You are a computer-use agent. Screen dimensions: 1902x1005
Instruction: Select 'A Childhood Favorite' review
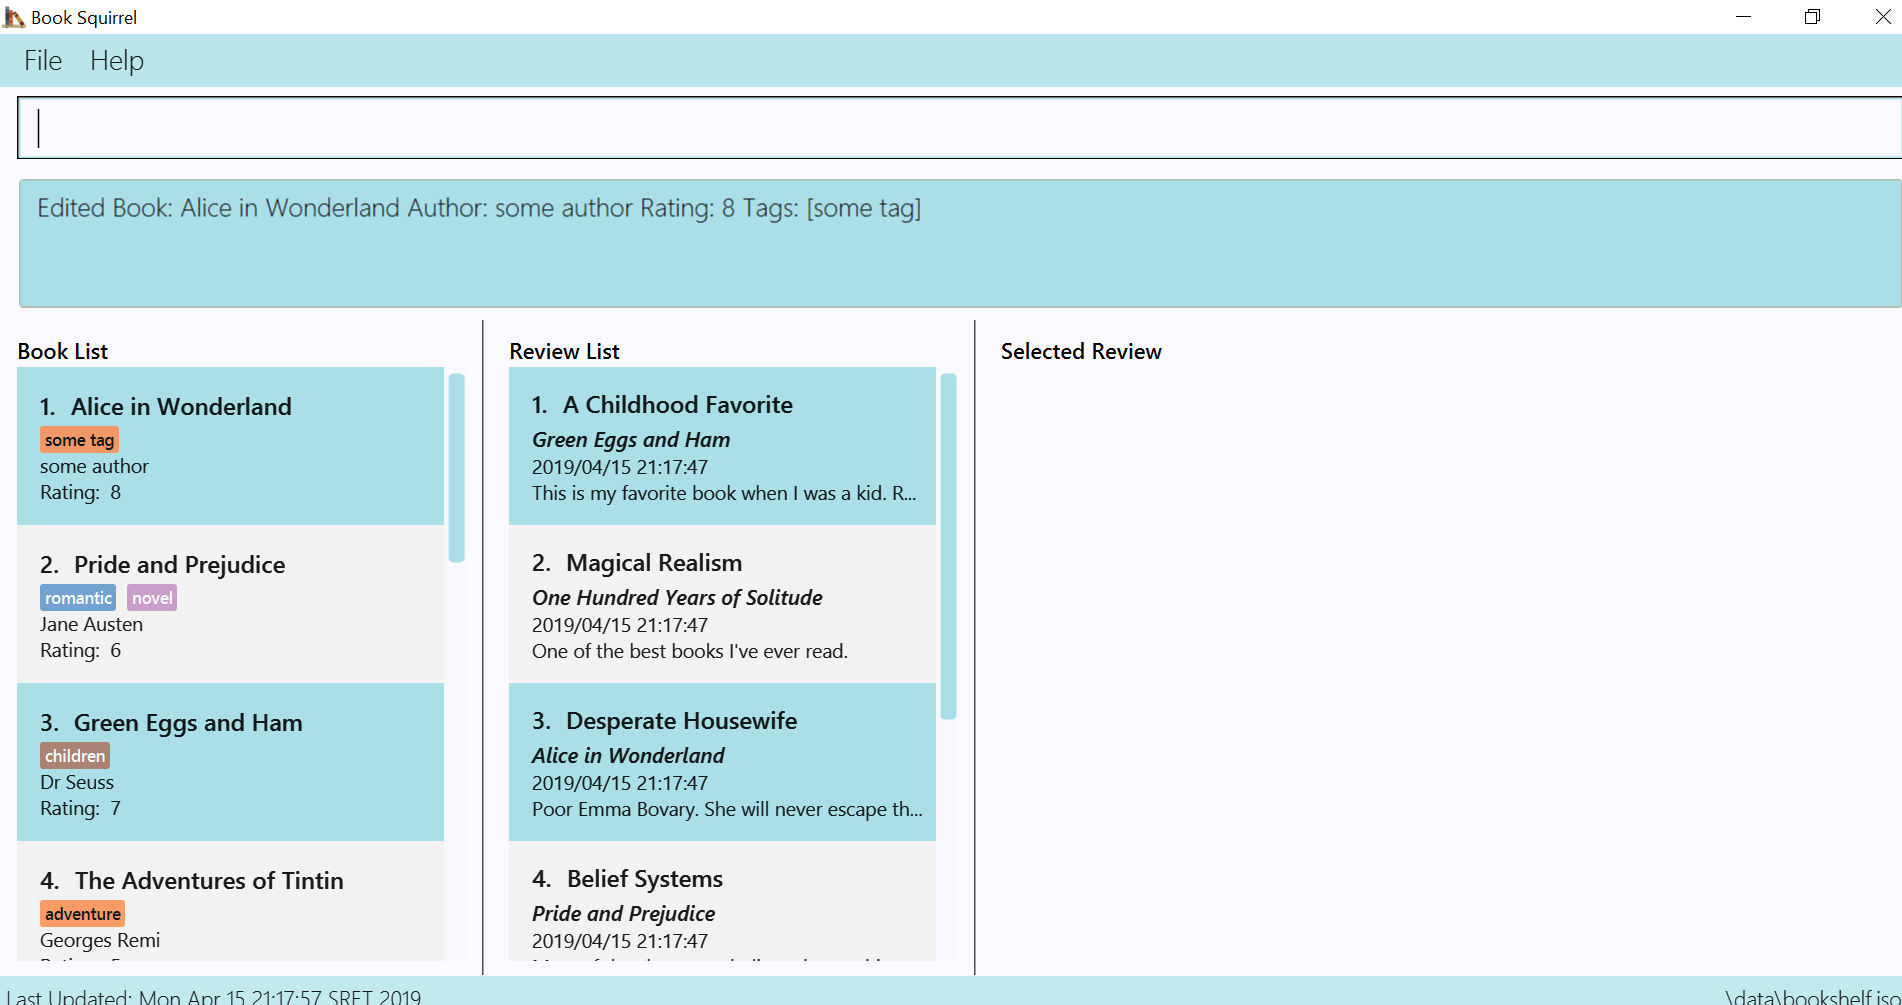[x=722, y=446]
